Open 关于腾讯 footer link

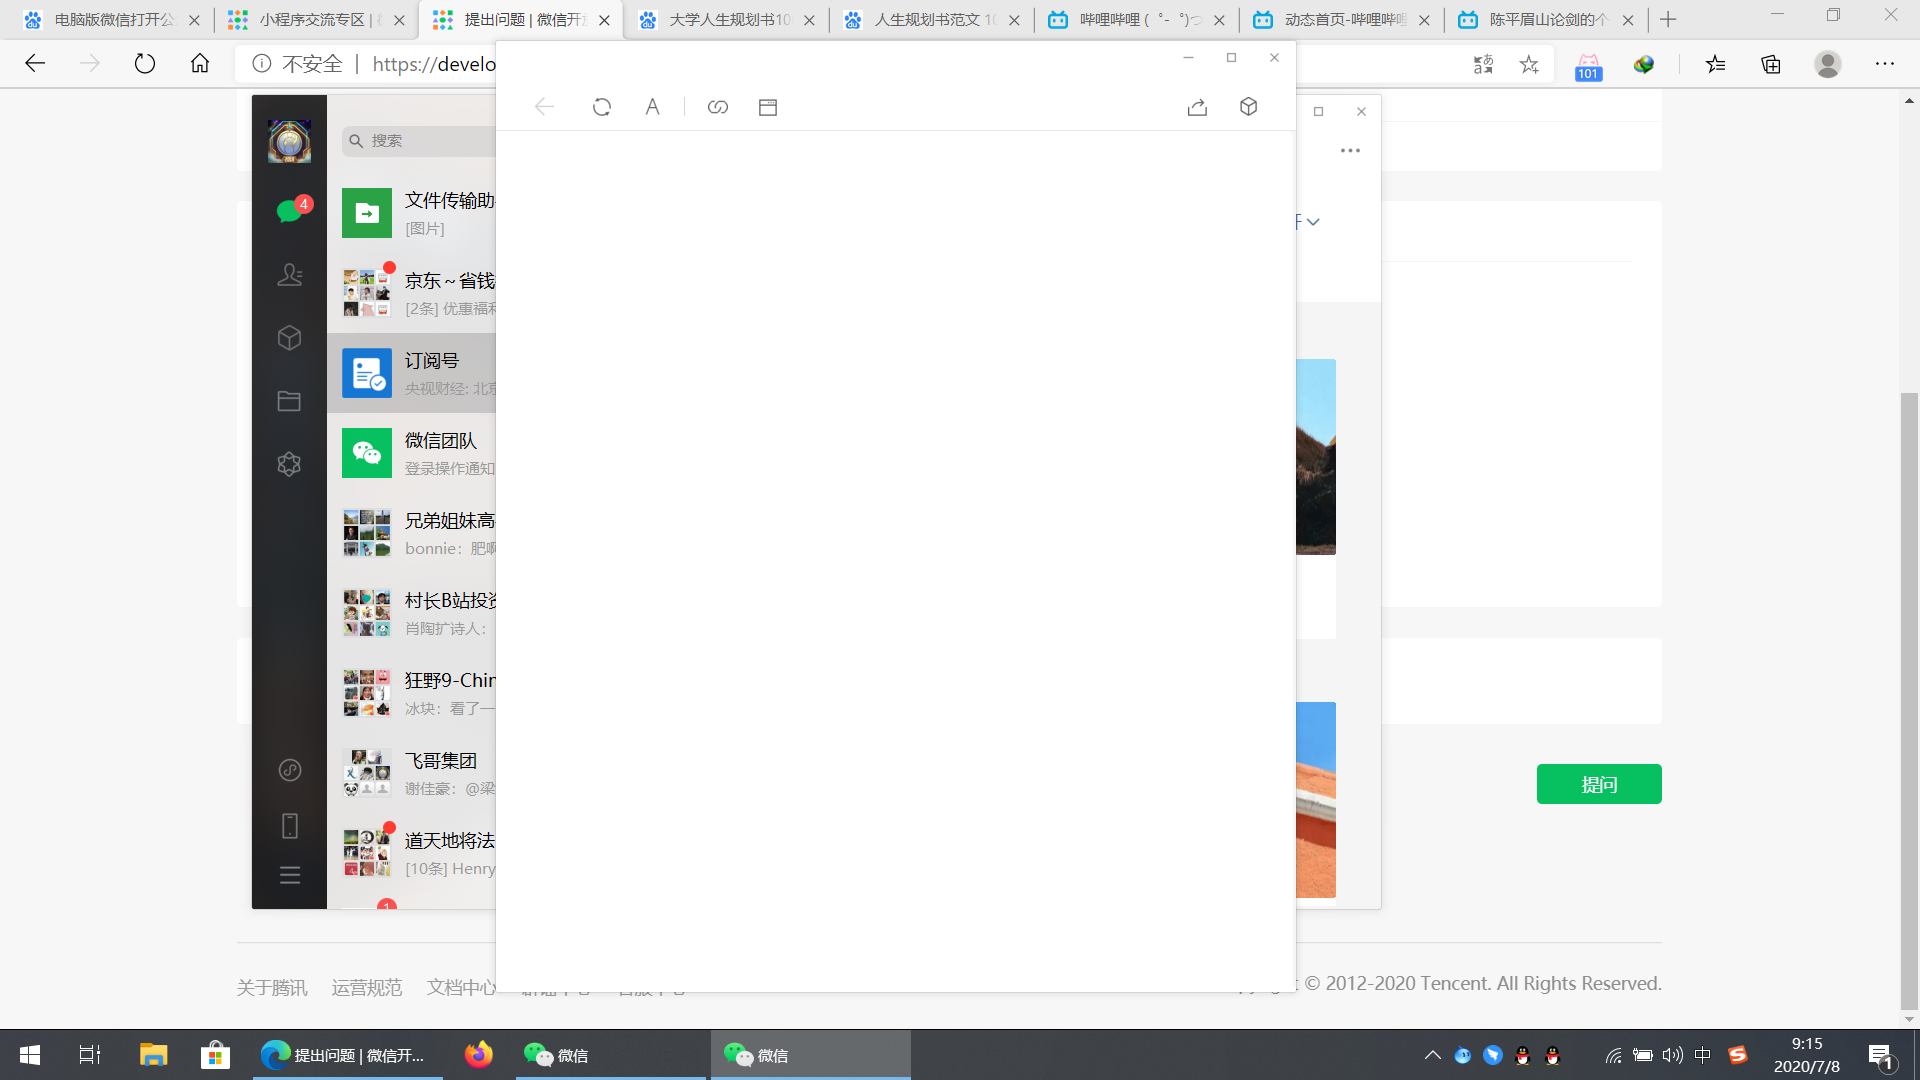[x=272, y=988]
